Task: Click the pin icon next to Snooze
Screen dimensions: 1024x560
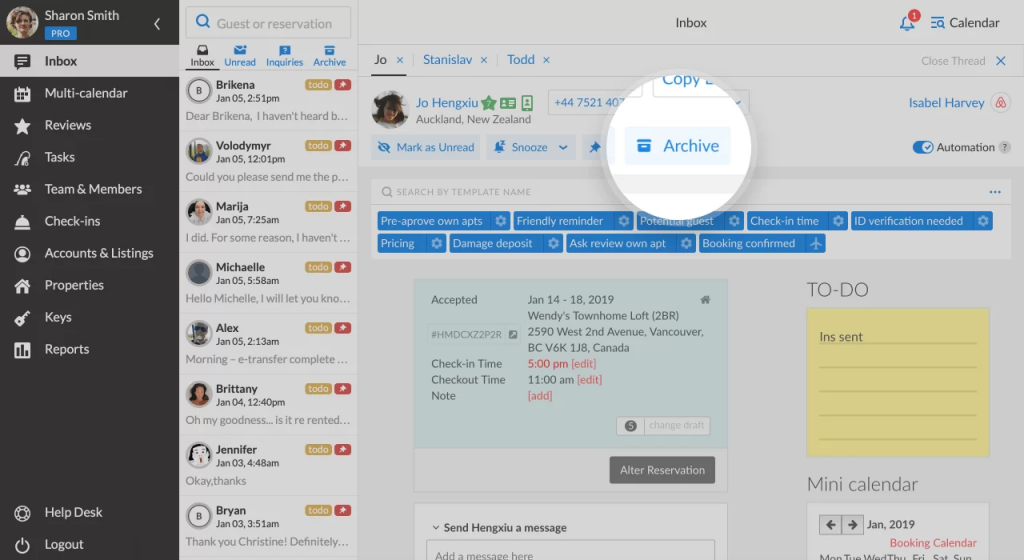Action: click(x=594, y=147)
